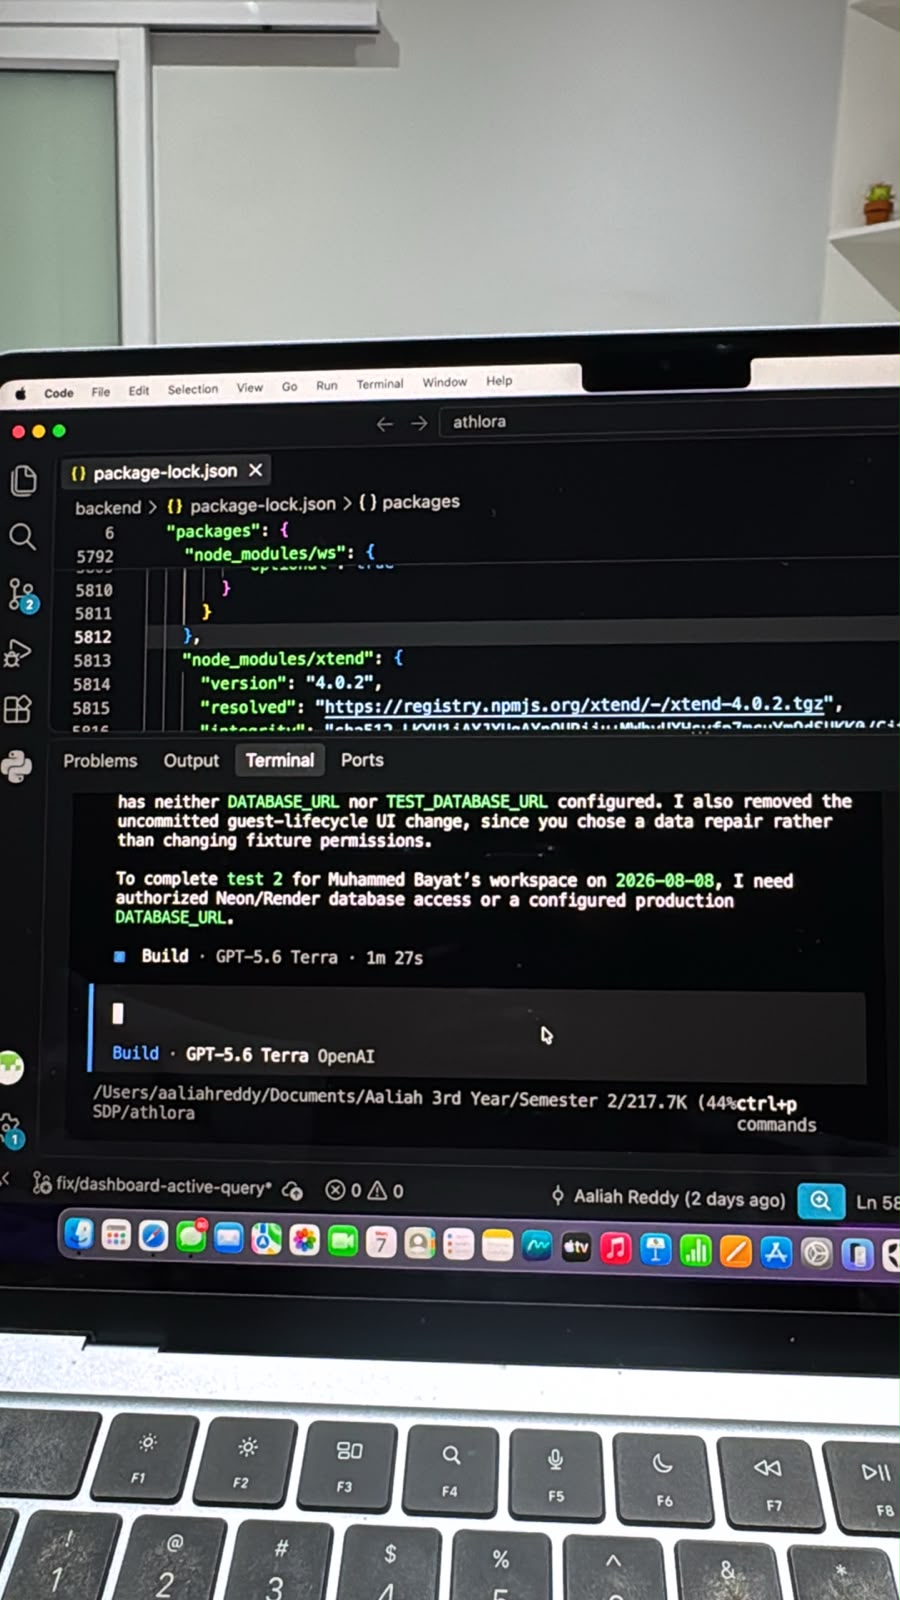The image size is (900, 1600).
Task: Open Source Control with 2 pending changes
Action: tap(22, 595)
